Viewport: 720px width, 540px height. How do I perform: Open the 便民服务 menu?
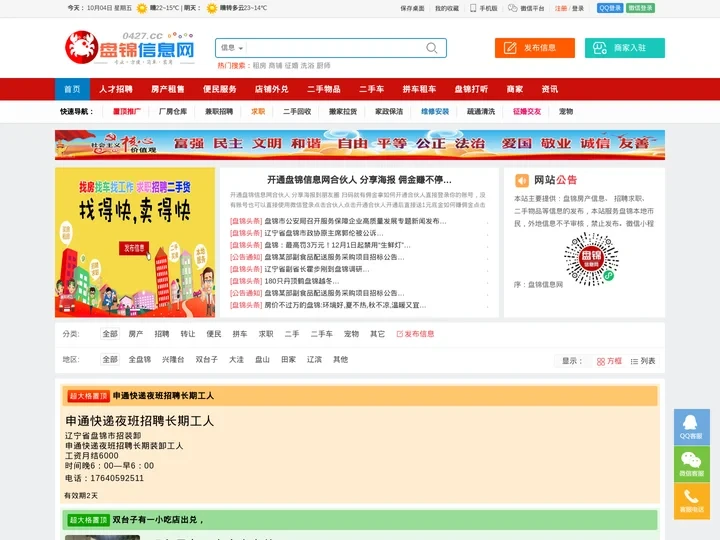pyautogui.click(x=219, y=89)
